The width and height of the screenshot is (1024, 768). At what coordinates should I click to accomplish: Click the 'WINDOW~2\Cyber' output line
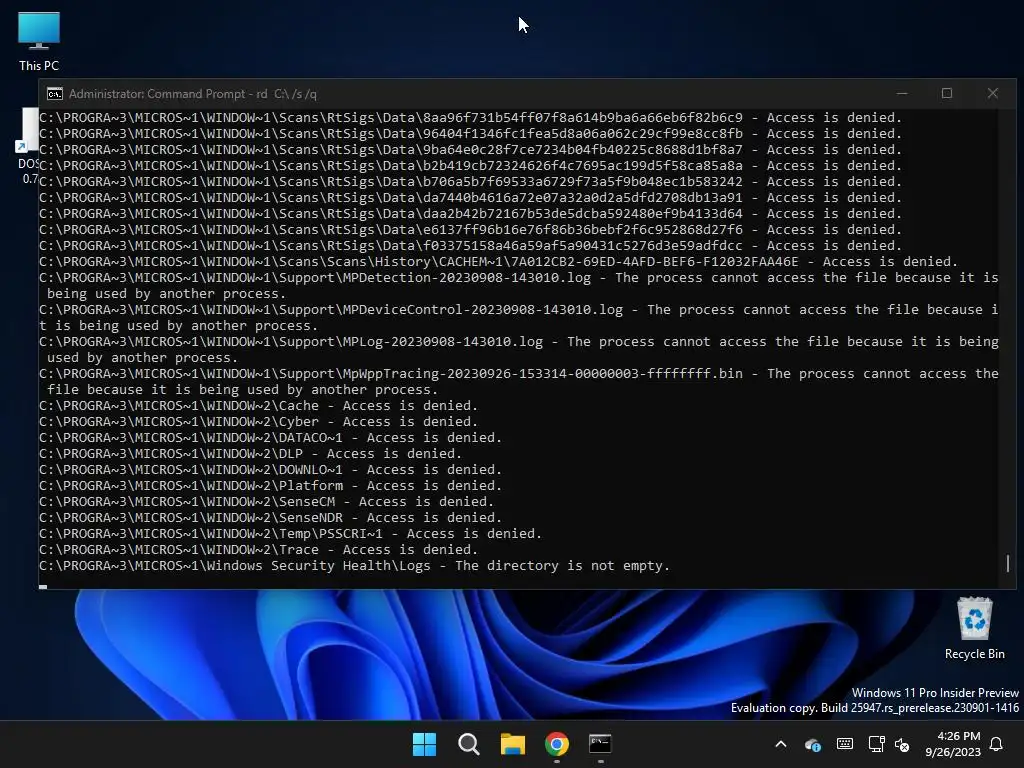259,422
